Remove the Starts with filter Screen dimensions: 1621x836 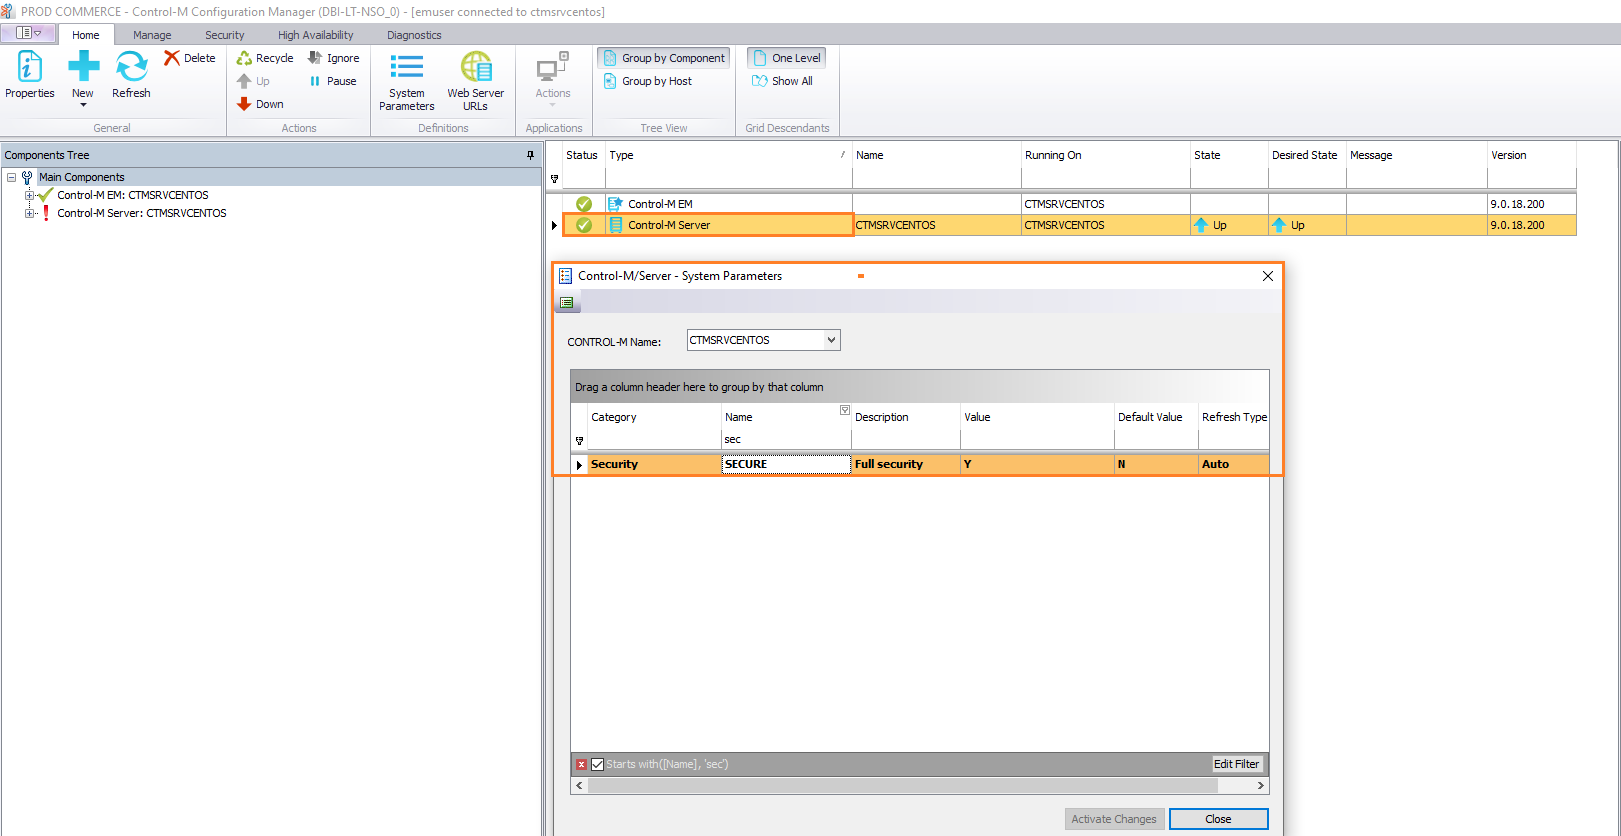[581, 764]
